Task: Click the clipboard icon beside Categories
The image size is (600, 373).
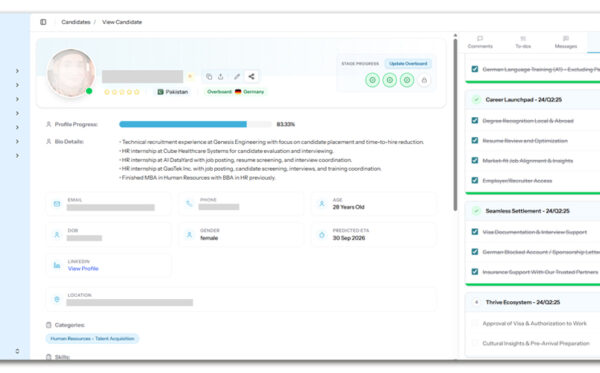Action: [x=49, y=325]
